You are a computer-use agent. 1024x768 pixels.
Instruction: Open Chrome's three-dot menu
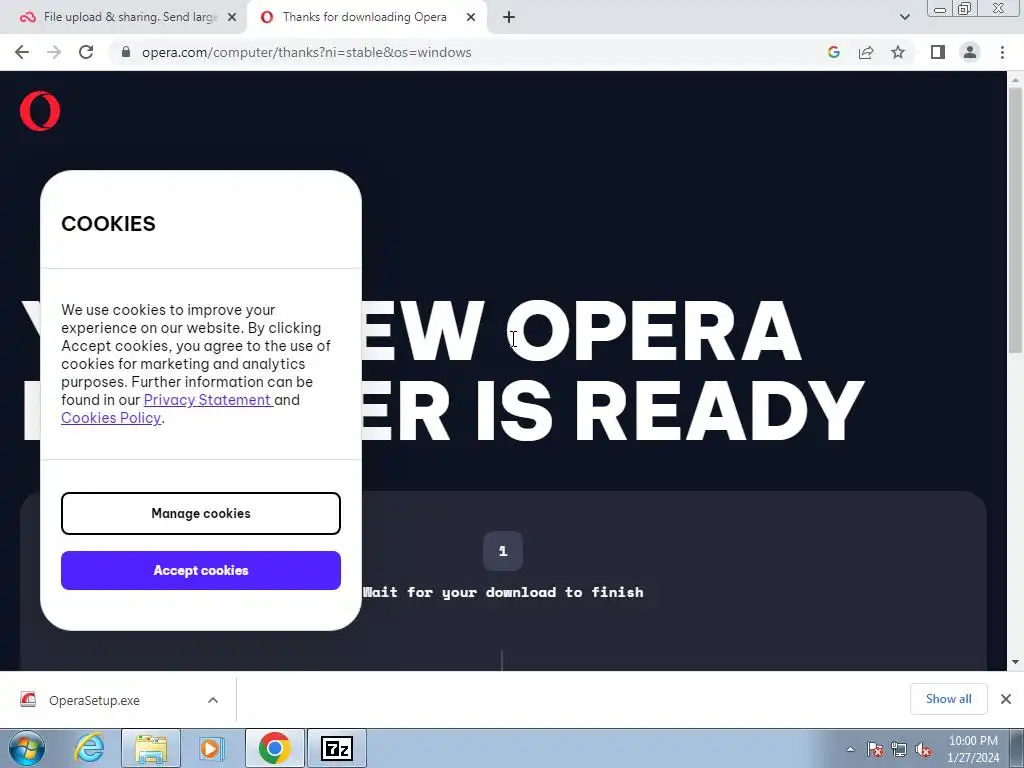click(x=1002, y=52)
